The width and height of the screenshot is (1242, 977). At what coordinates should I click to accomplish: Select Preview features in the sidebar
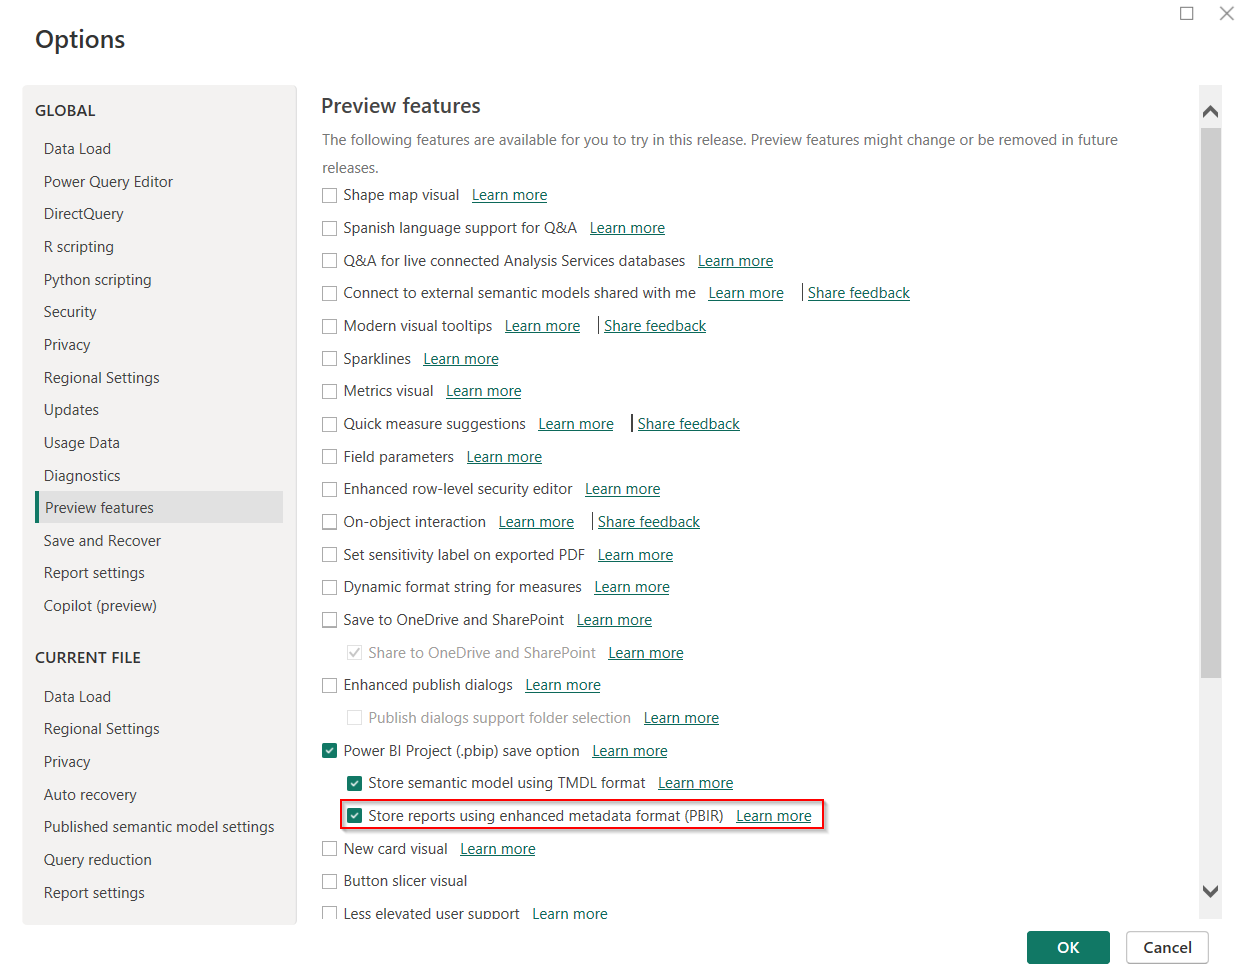pyautogui.click(x=159, y=507)
